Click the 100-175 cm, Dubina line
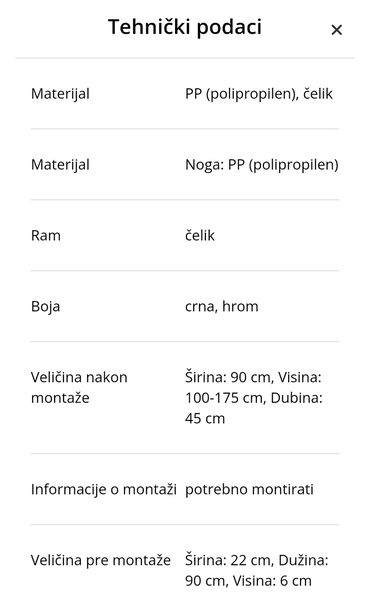 (254, 398)
